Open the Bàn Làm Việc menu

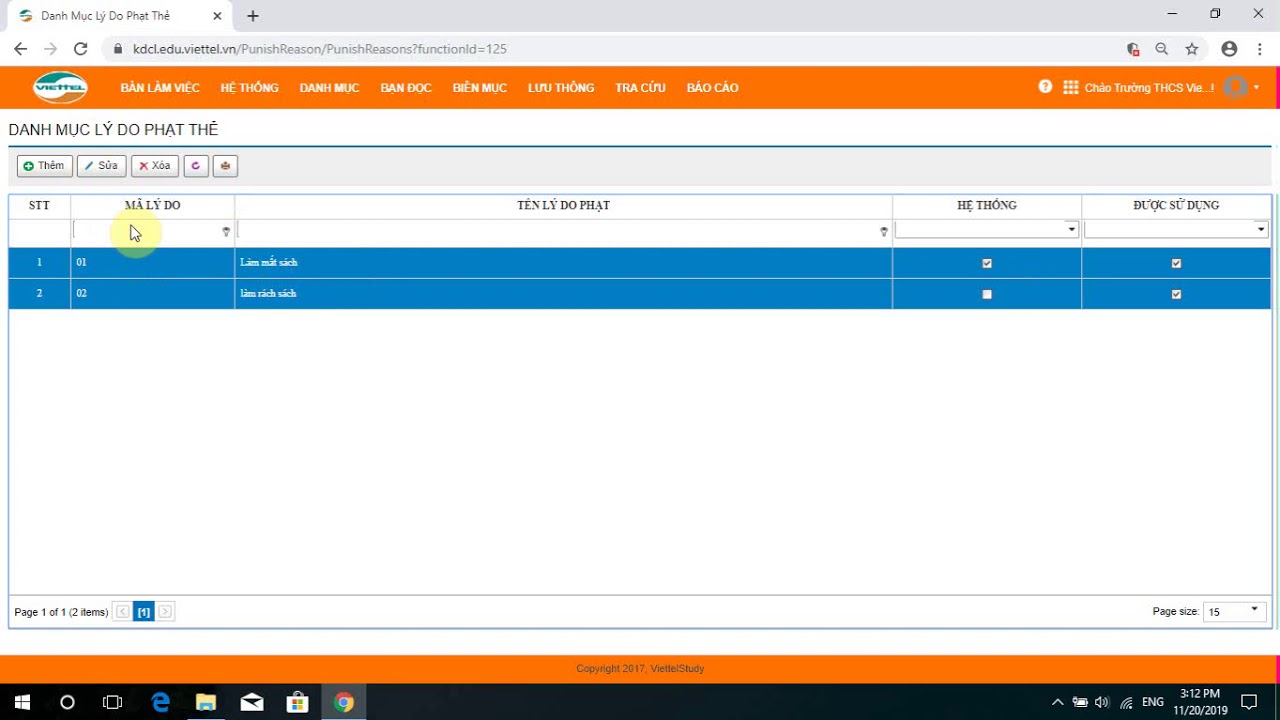pyautogui.click(x=160, y=88)
